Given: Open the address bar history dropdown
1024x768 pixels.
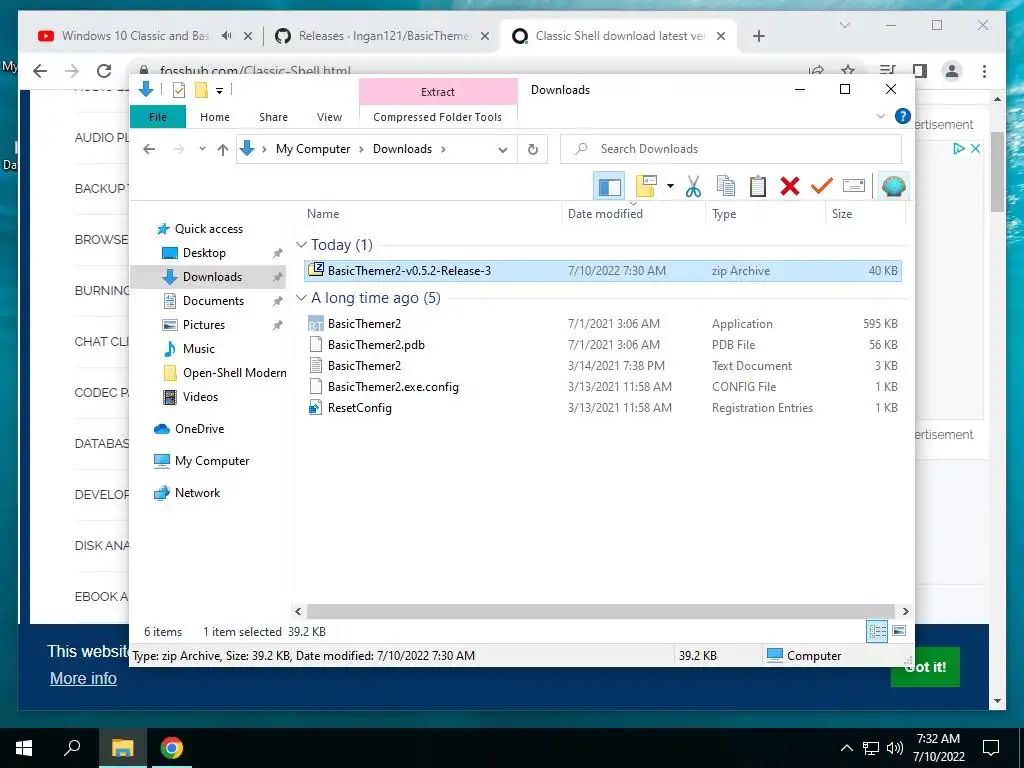Looking at the screenshot, I should [x=502, y=150].
